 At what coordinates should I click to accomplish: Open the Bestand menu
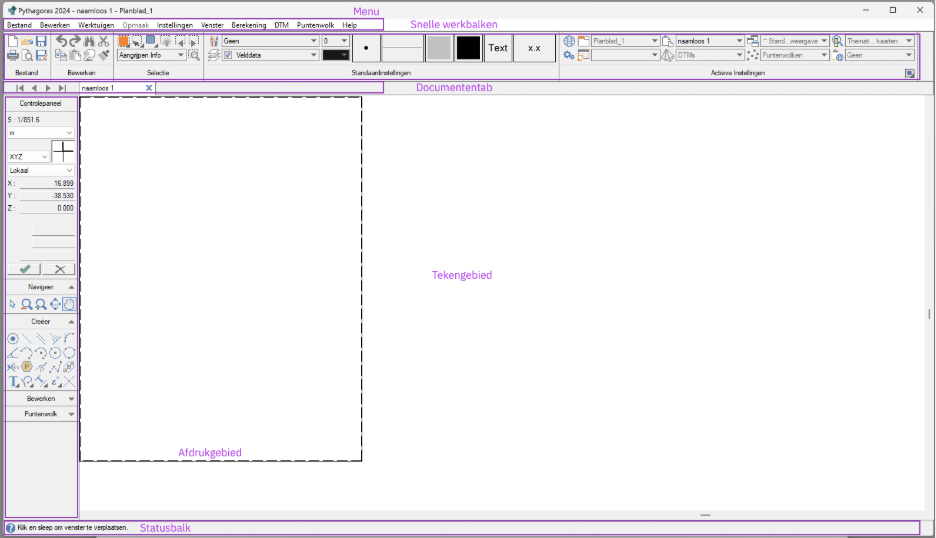pos(19,25)
